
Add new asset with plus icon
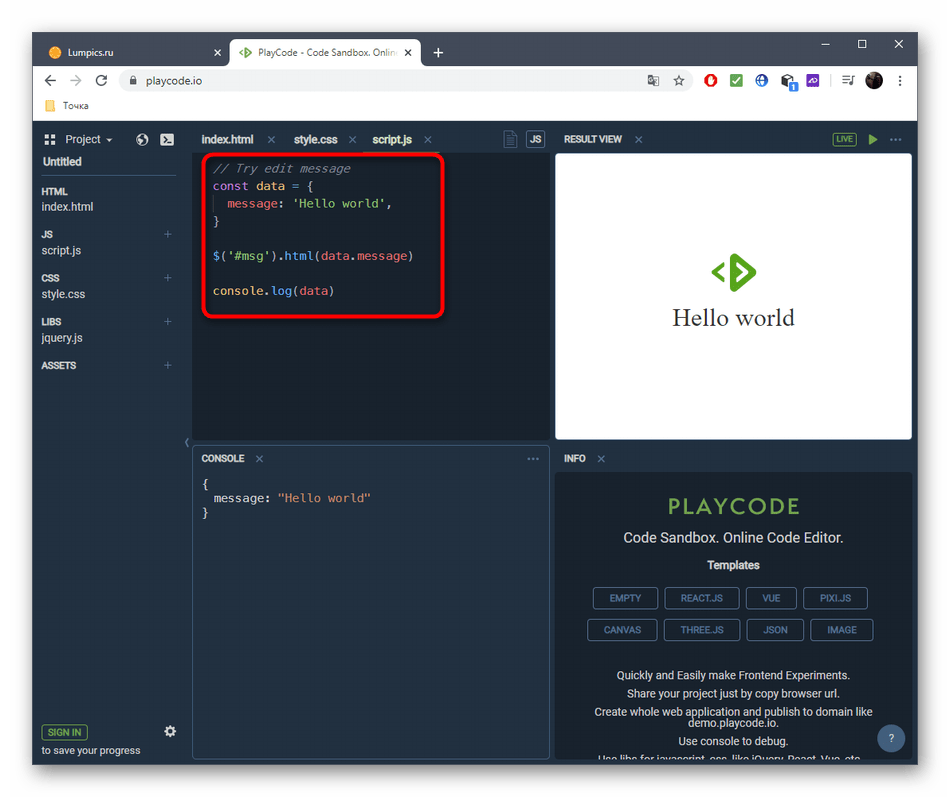pyautogui.click(x=168, y=366)
